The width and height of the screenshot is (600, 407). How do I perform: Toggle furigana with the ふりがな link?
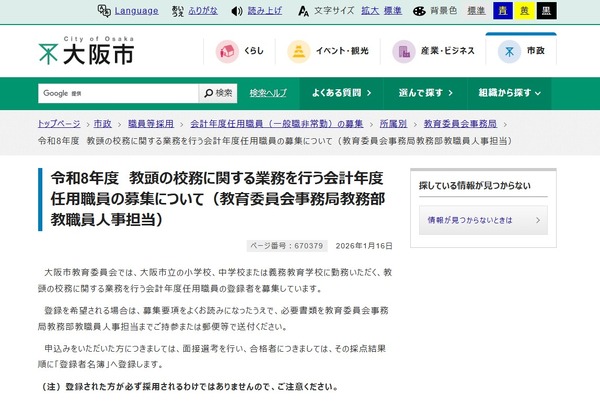(203, 11)
